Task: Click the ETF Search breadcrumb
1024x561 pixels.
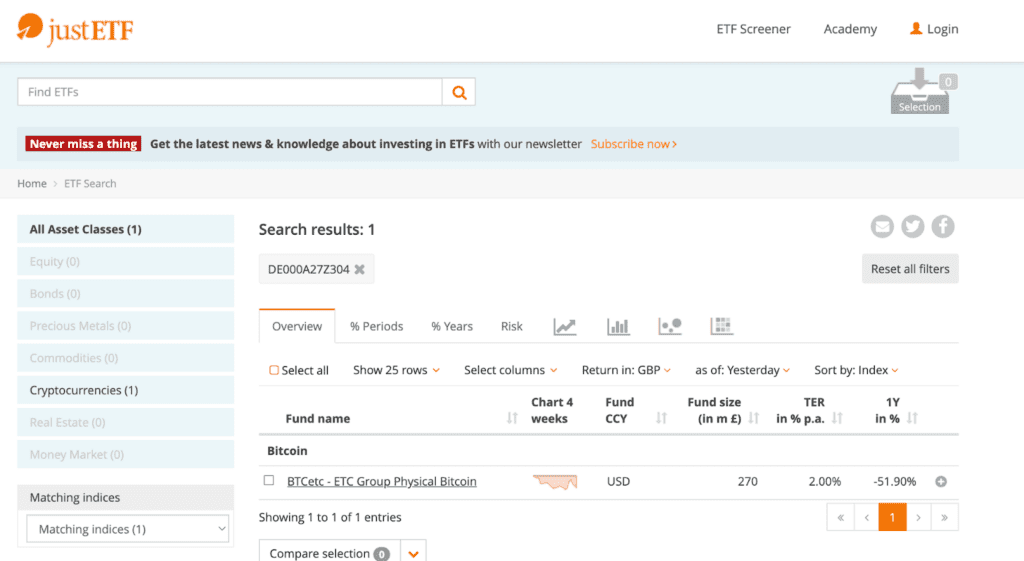Action: tap(90, 184)
